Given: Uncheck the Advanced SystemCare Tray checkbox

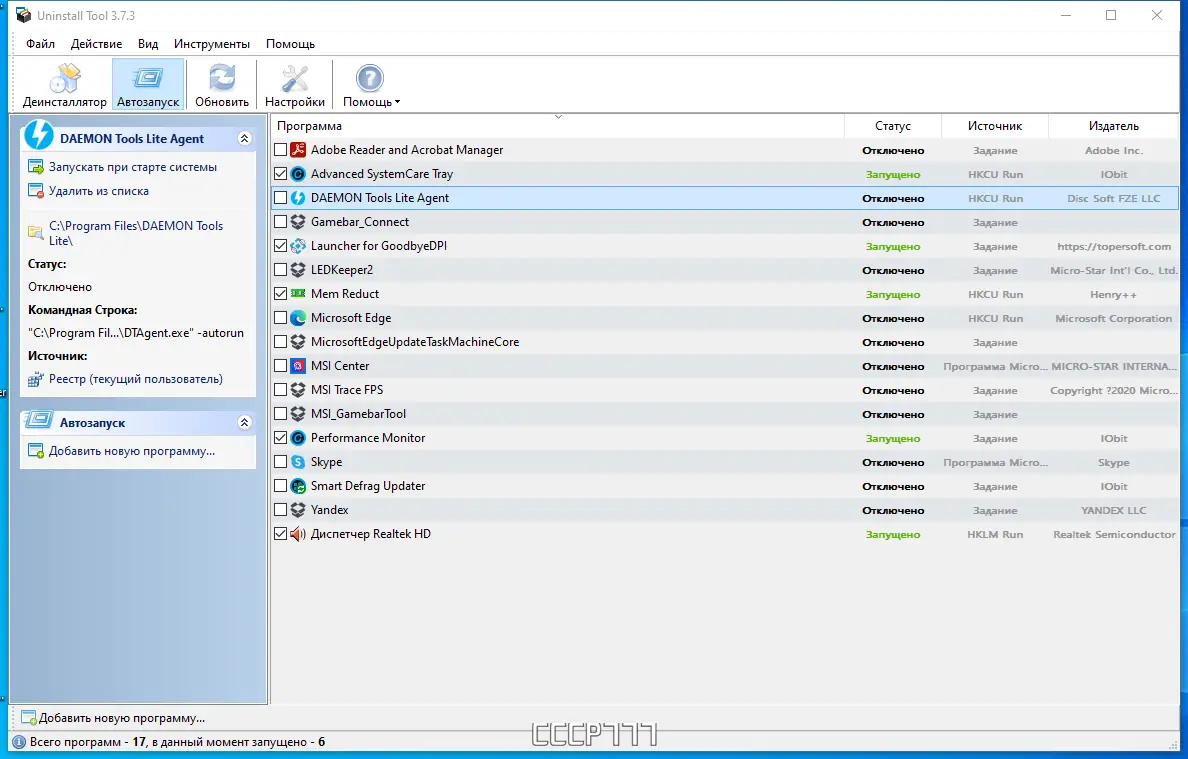Looking at the screenshot, I should coord(280,174).
